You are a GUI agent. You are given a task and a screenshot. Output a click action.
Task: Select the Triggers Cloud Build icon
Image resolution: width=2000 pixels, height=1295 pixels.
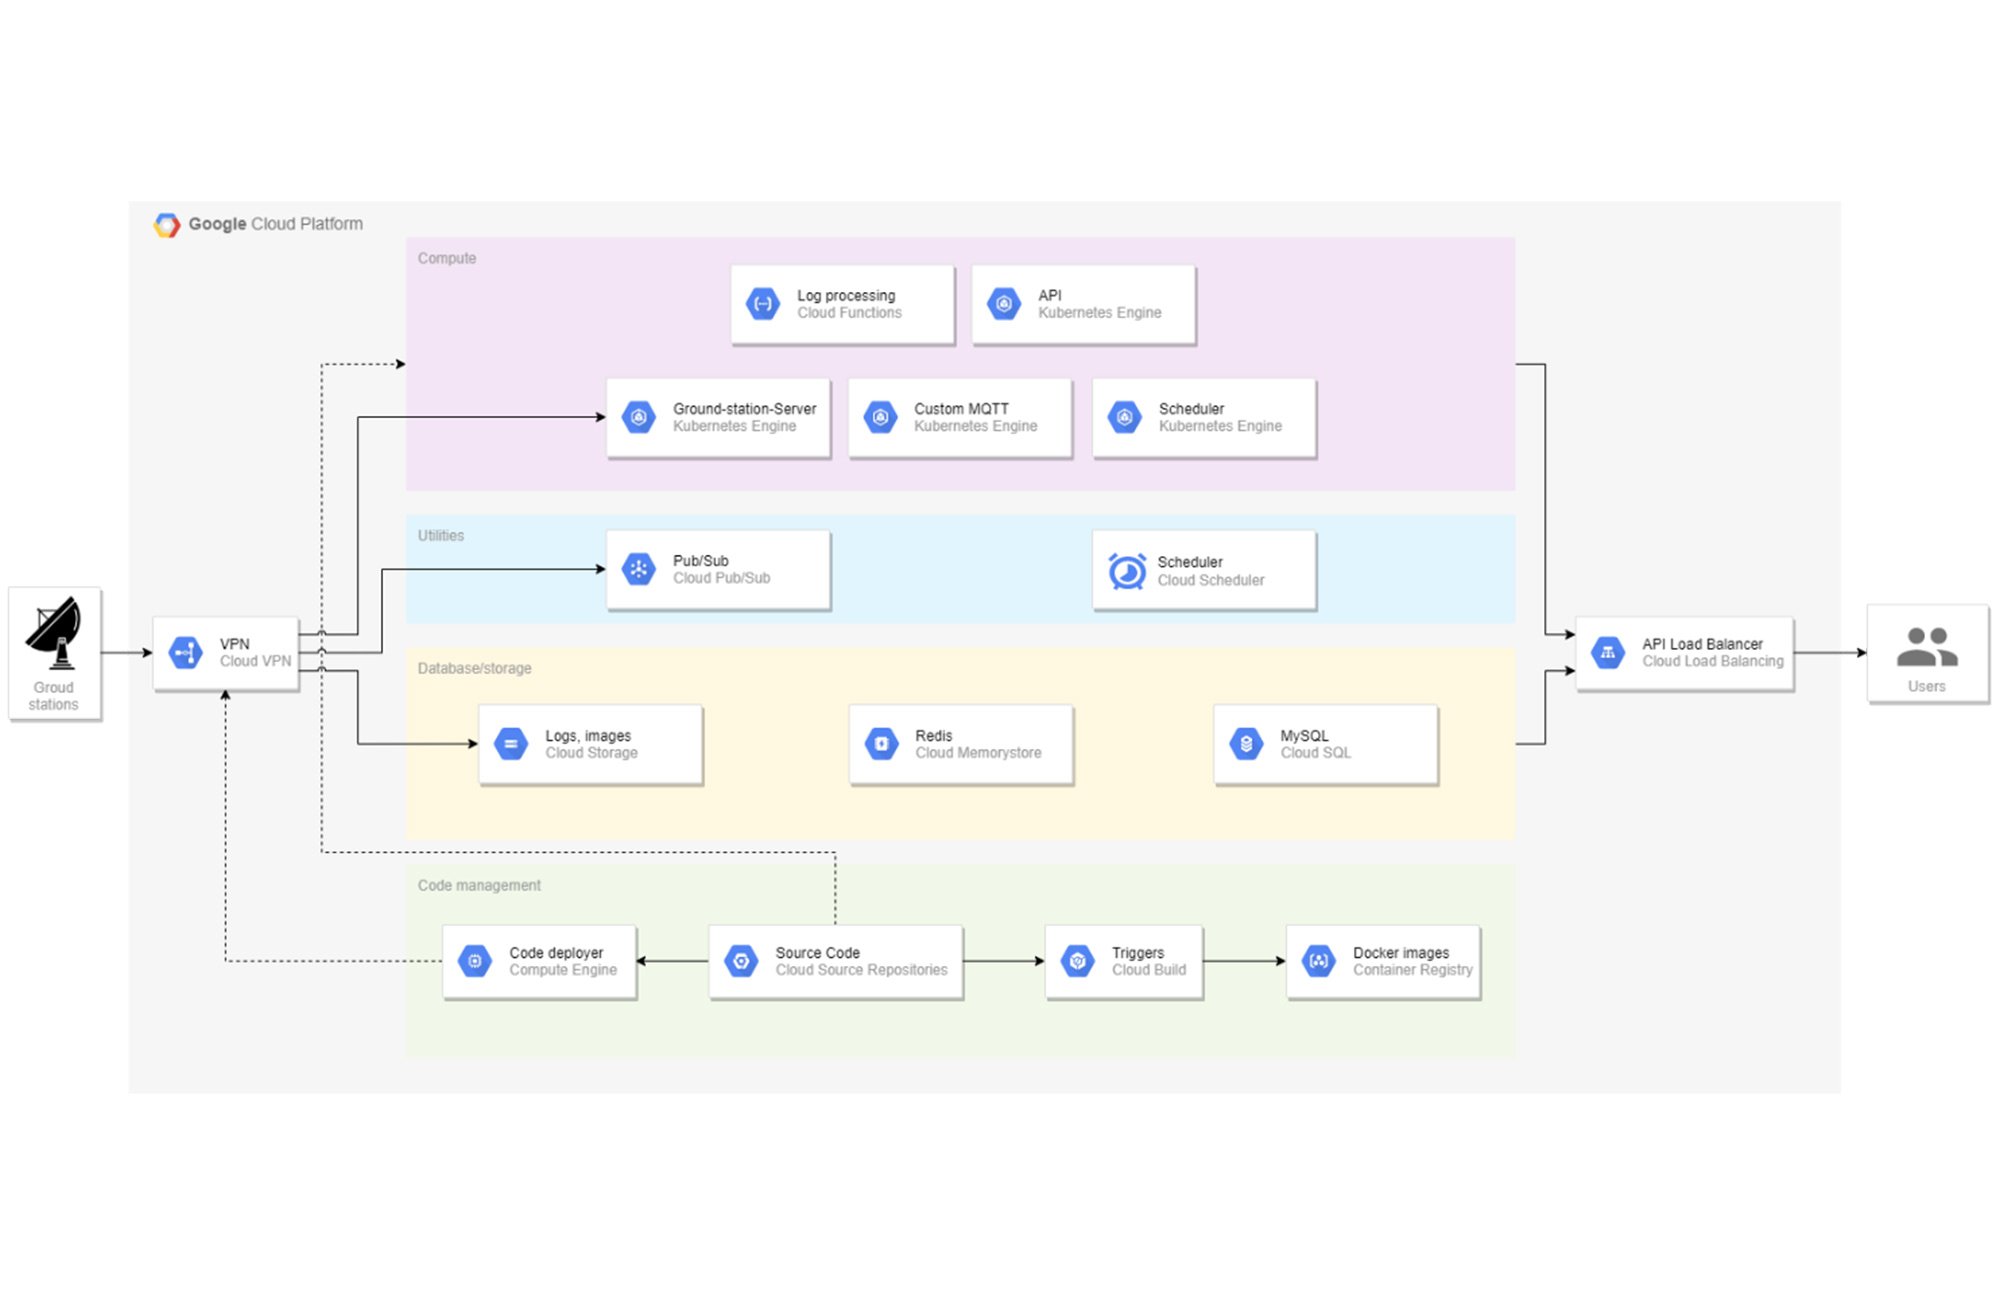[1078, 961]
